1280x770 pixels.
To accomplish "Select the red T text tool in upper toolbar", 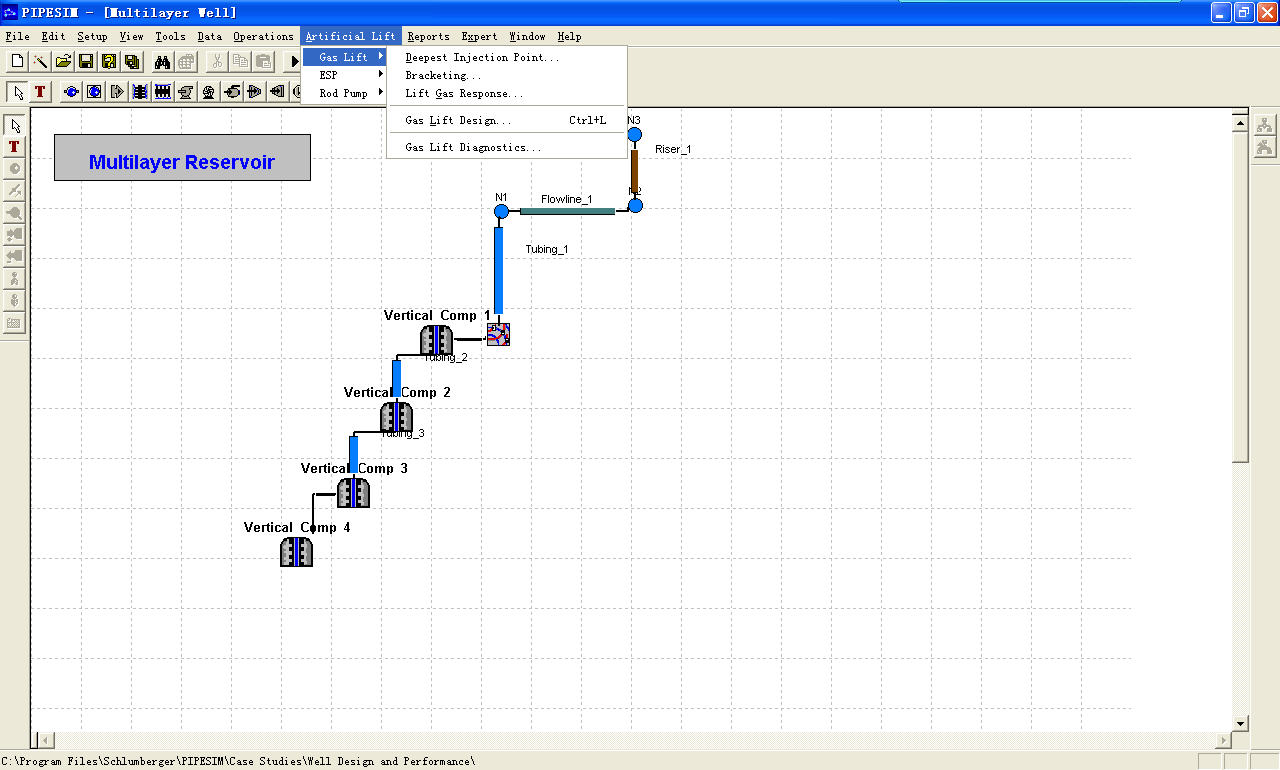I will coord(40,92).
